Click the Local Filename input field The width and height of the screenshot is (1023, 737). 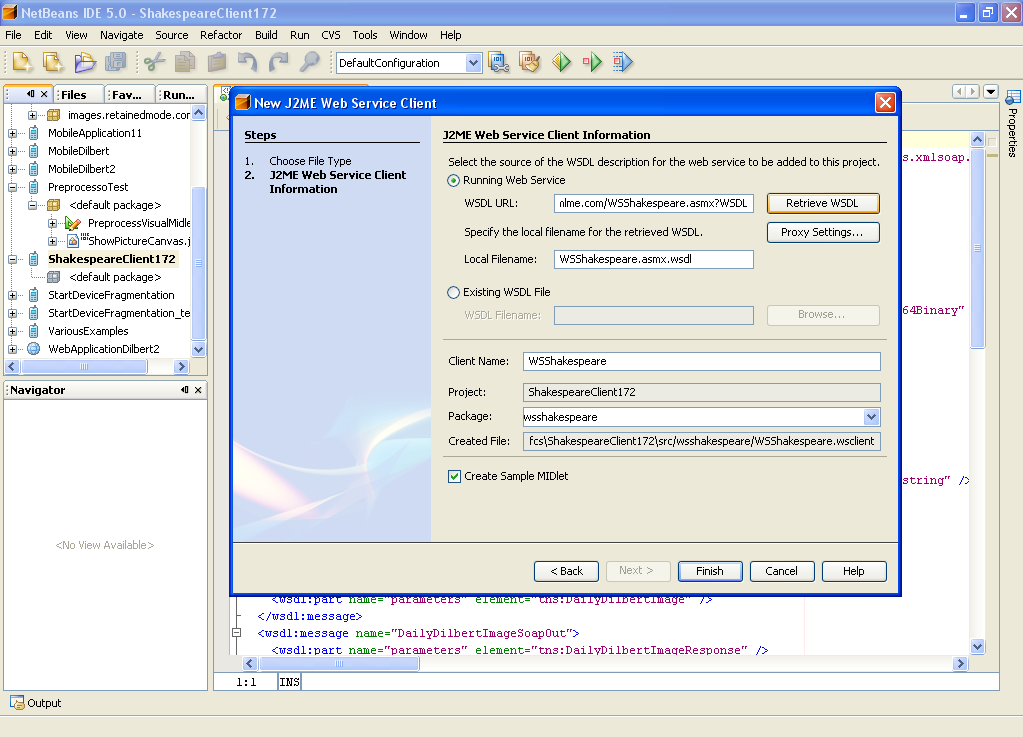[x=654, y=260]
